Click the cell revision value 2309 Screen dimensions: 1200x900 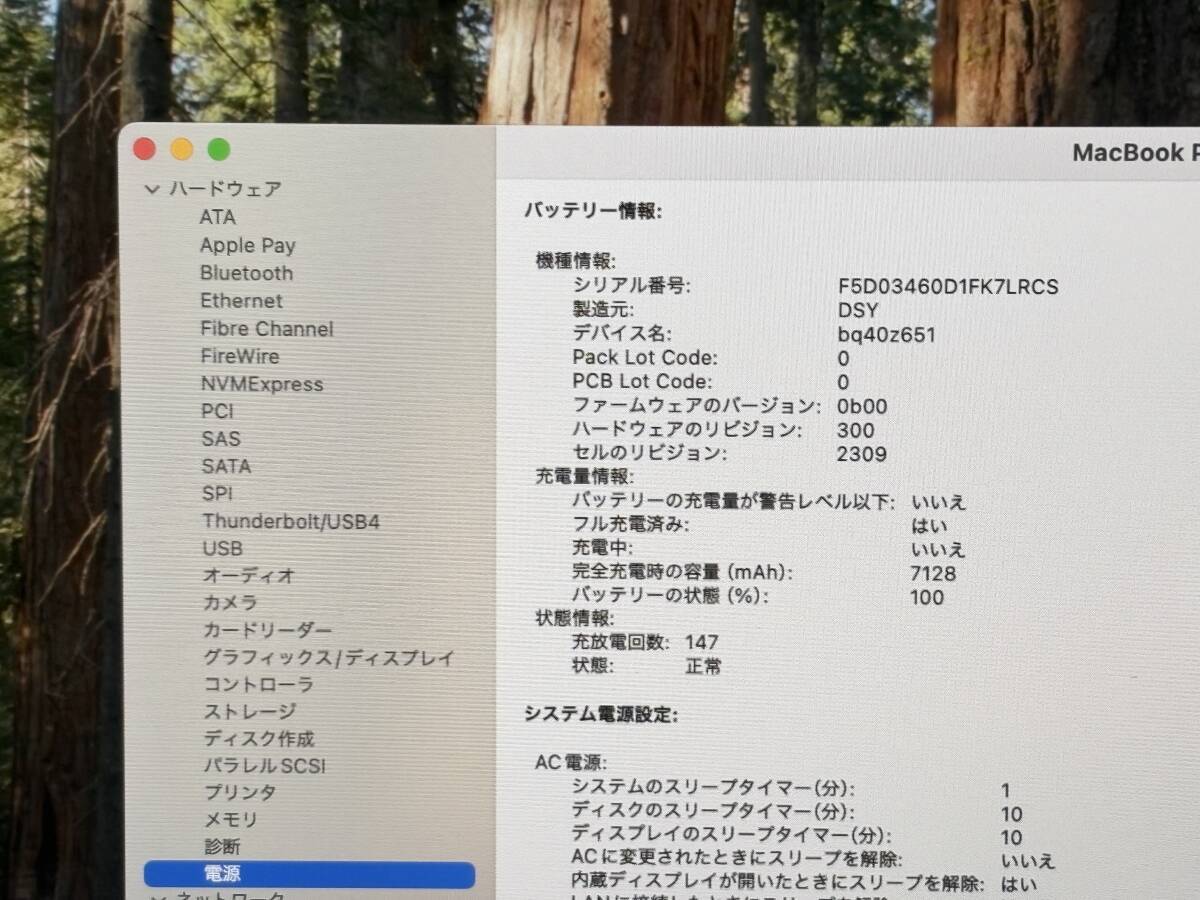click(862, 455)
